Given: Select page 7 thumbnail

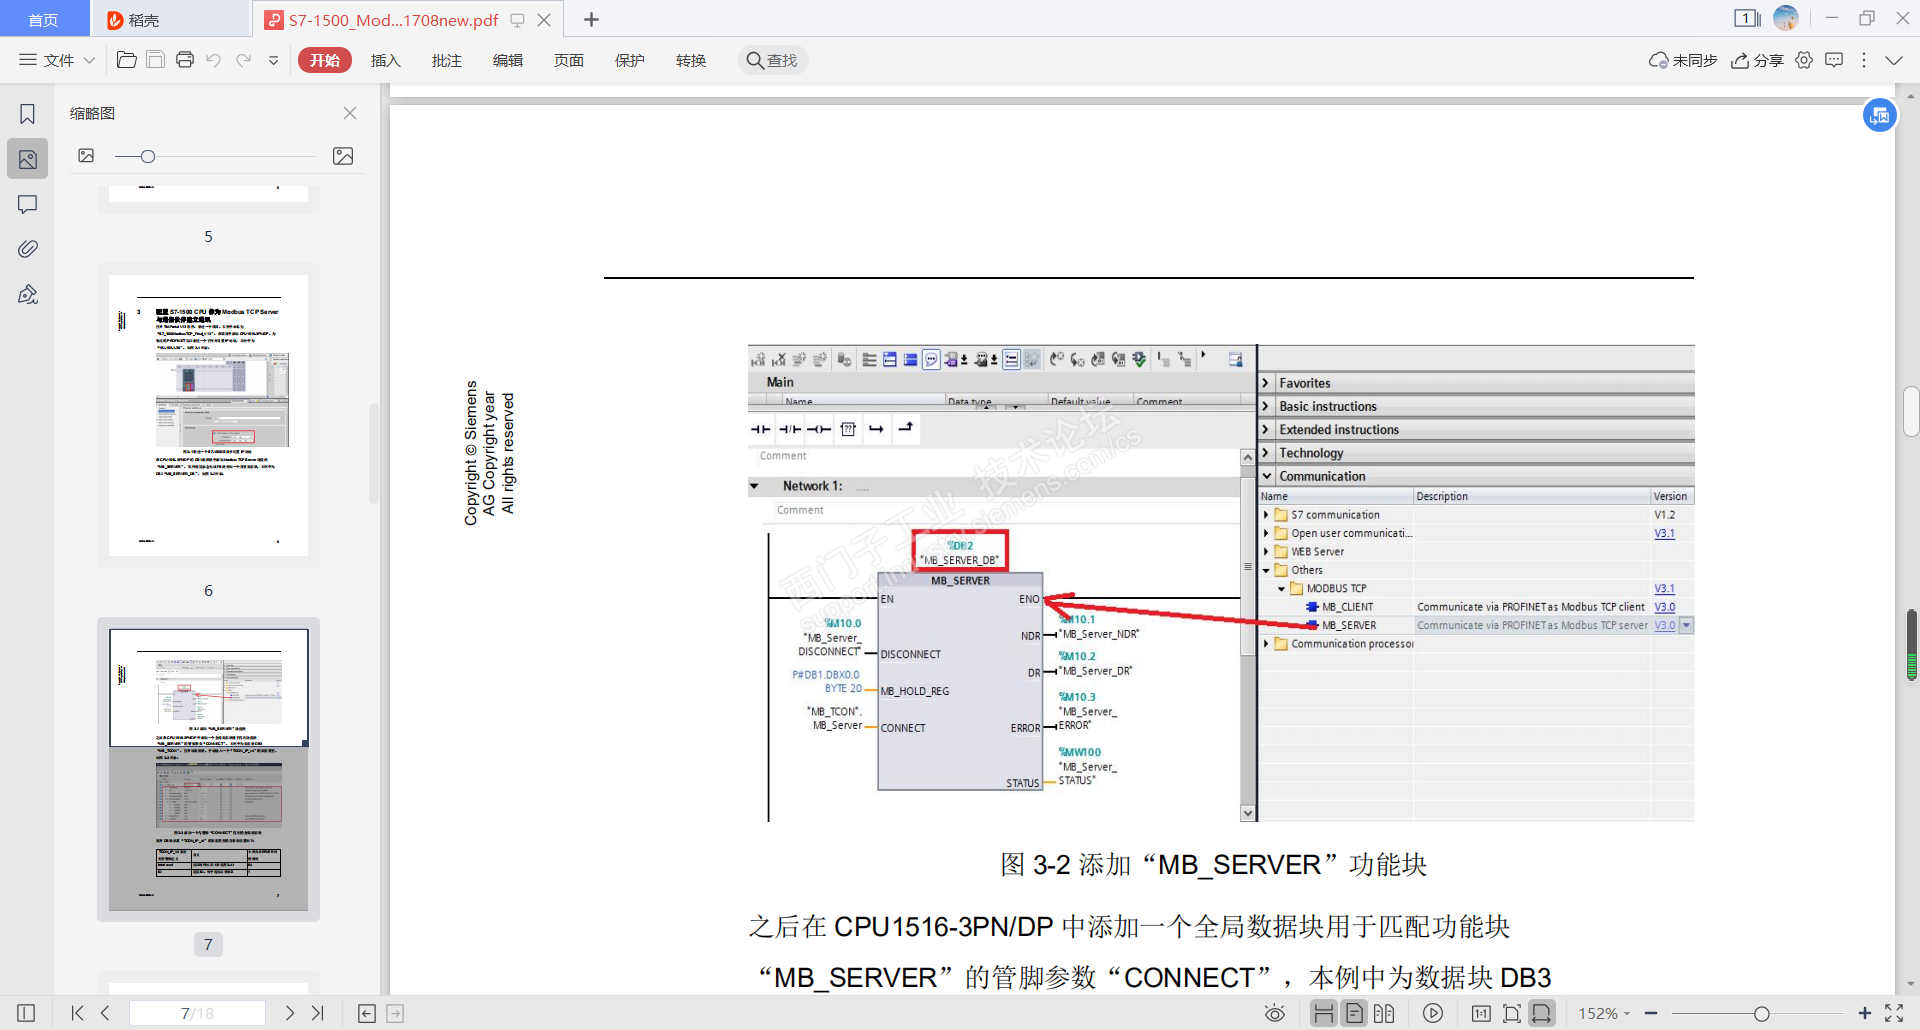Looking at the screenshot, I should pyautogui.click(x=208, y=769).
